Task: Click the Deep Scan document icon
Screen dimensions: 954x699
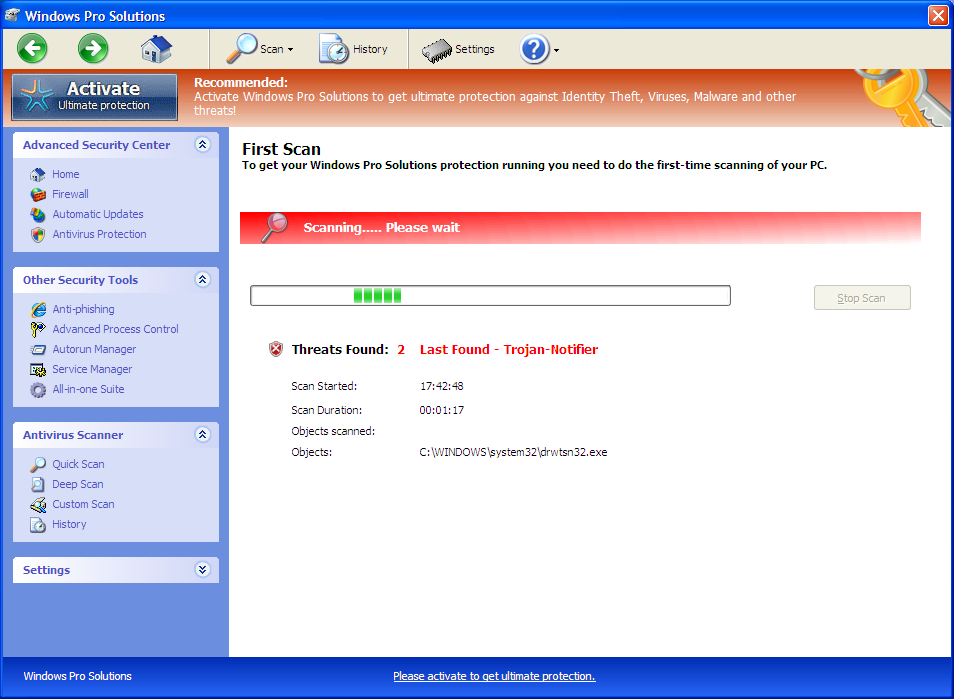Action: pos(38,485)
